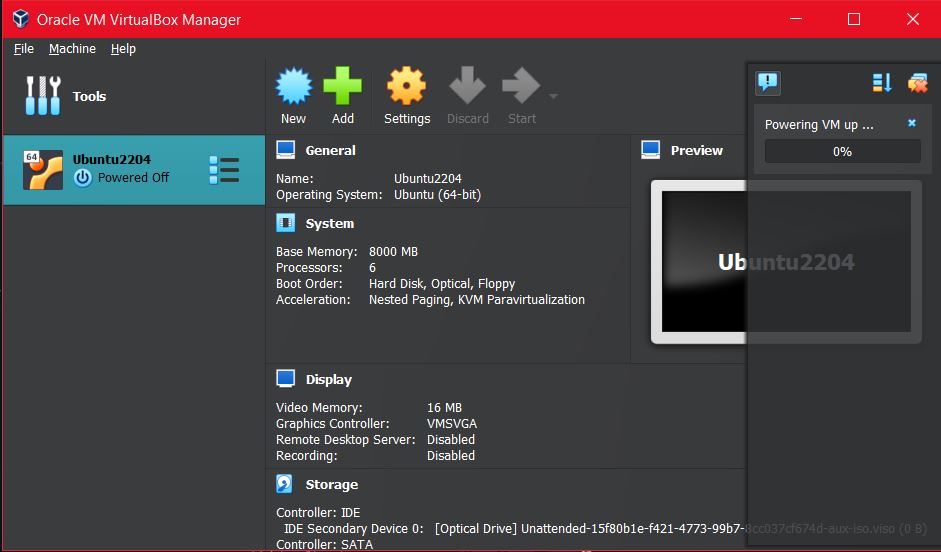
Task: Click the System section heading
Action: tap(329, 224)
